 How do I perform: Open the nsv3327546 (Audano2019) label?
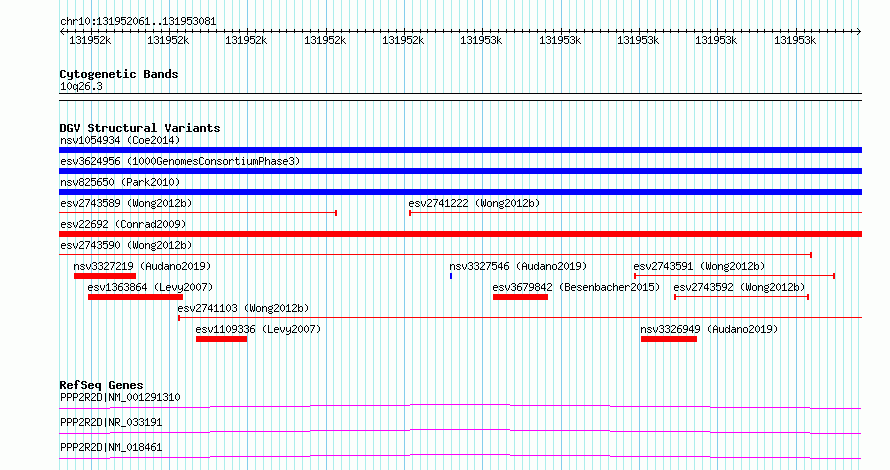click(518, 266)
